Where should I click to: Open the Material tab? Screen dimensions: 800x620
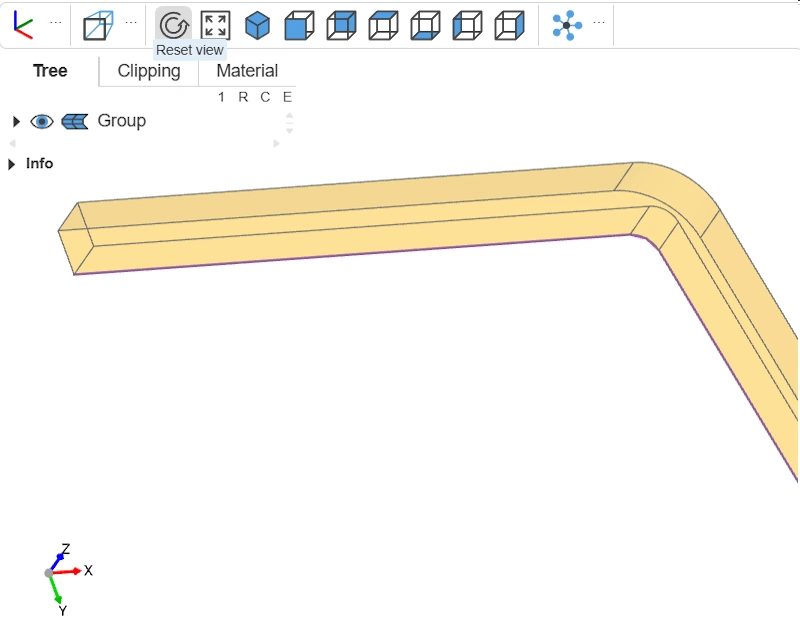[x=247, y=71]
